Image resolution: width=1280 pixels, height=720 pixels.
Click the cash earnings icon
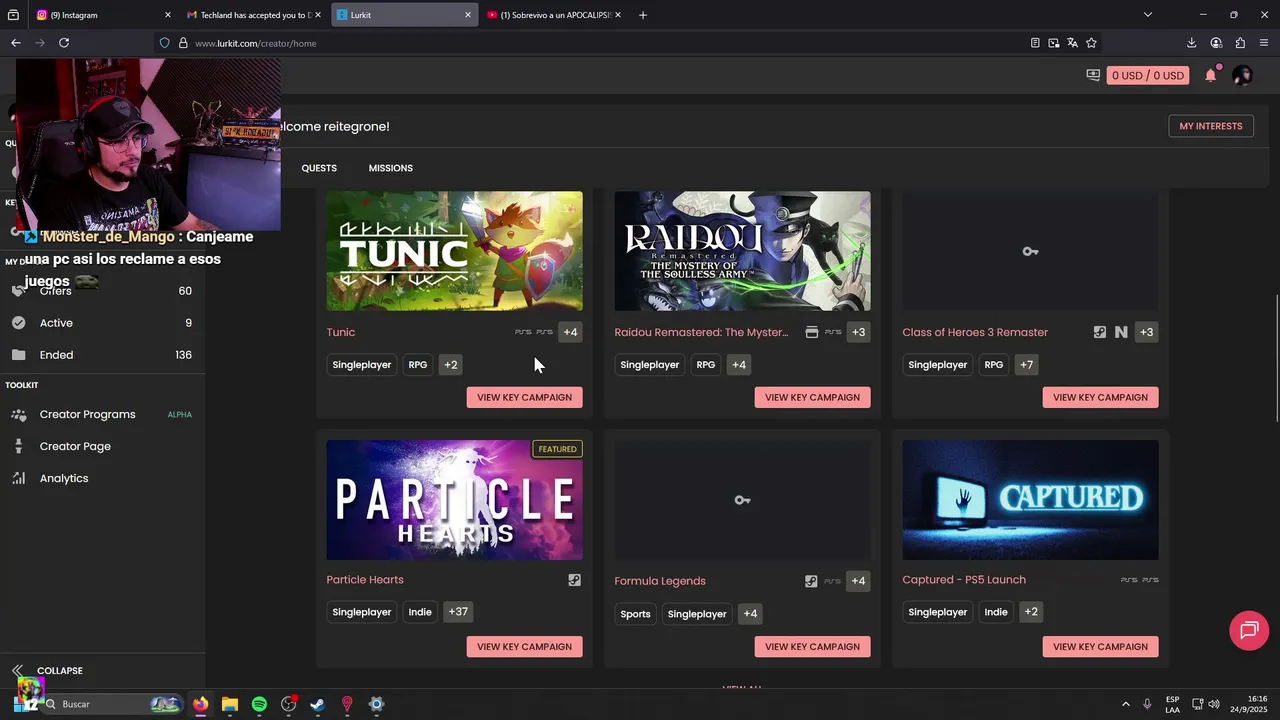[x=1093, y=75]
